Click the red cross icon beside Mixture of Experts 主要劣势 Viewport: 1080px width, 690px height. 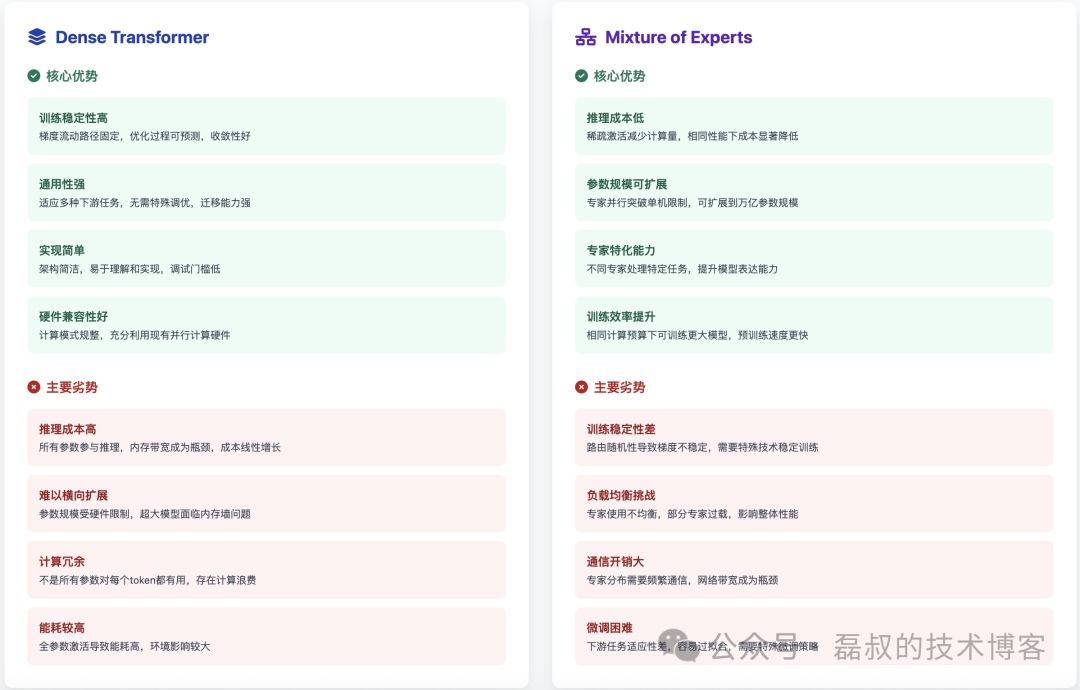(583, 387)
